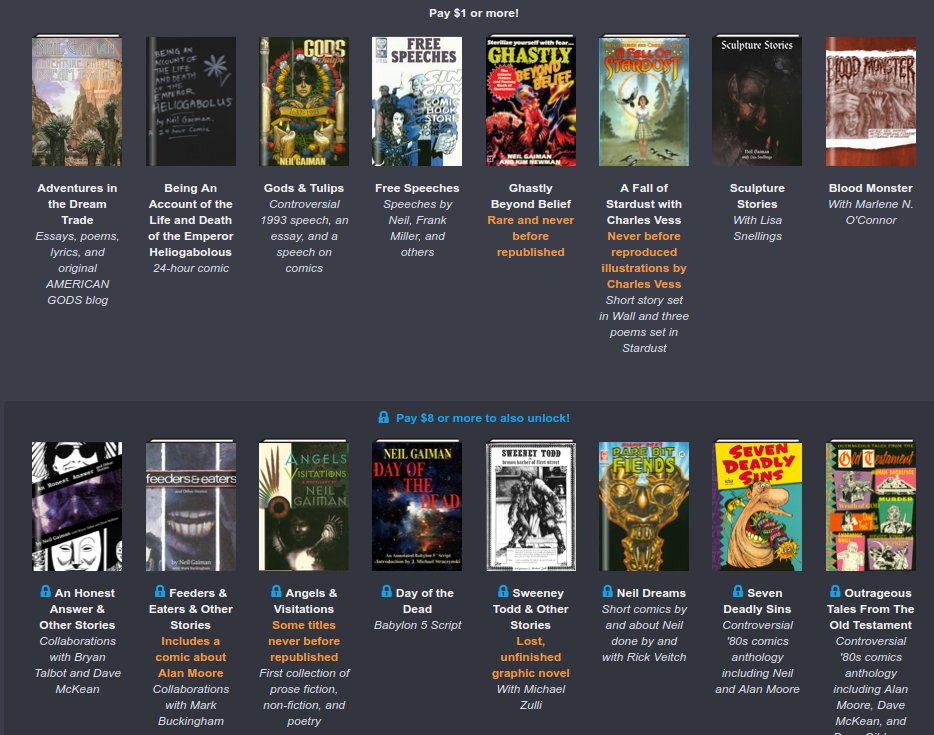Click lock icon beside Angels & Visitations
This screenshot has width=934, height=735.
[x=276, y=591]
